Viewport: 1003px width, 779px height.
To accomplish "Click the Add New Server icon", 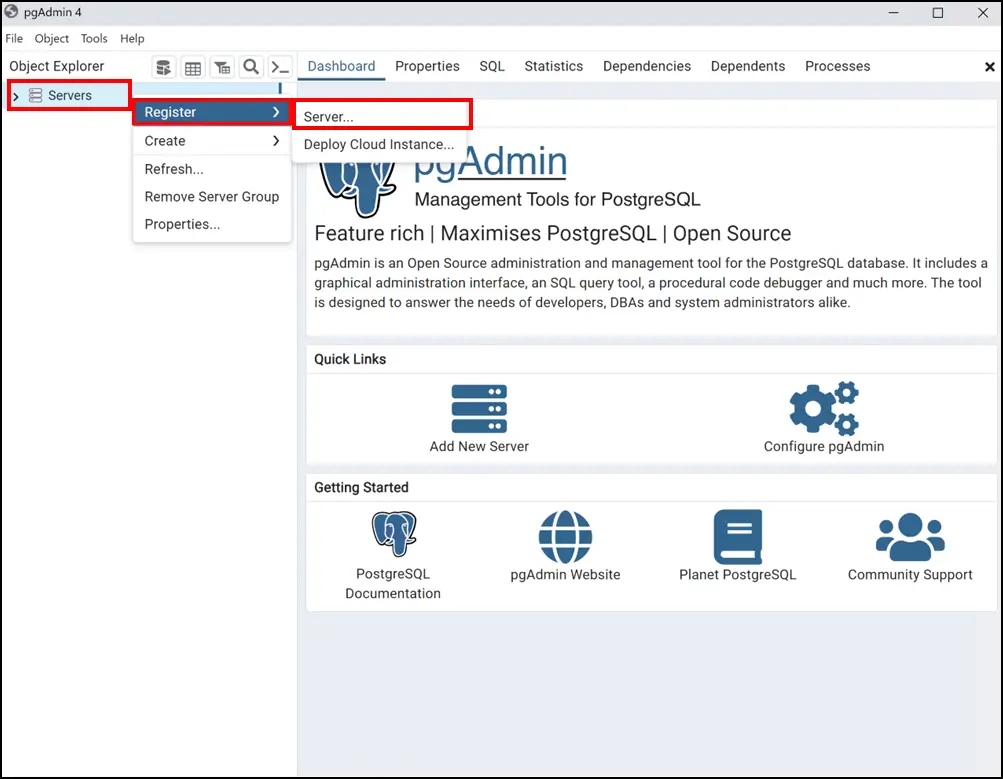I will 479,409.
